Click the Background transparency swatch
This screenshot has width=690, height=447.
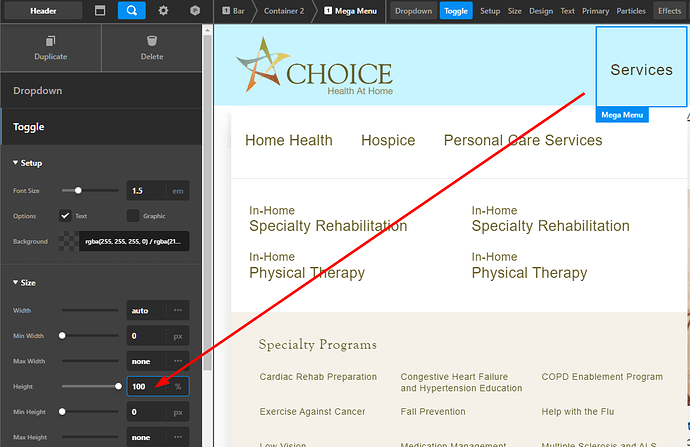tap(69, 241)
